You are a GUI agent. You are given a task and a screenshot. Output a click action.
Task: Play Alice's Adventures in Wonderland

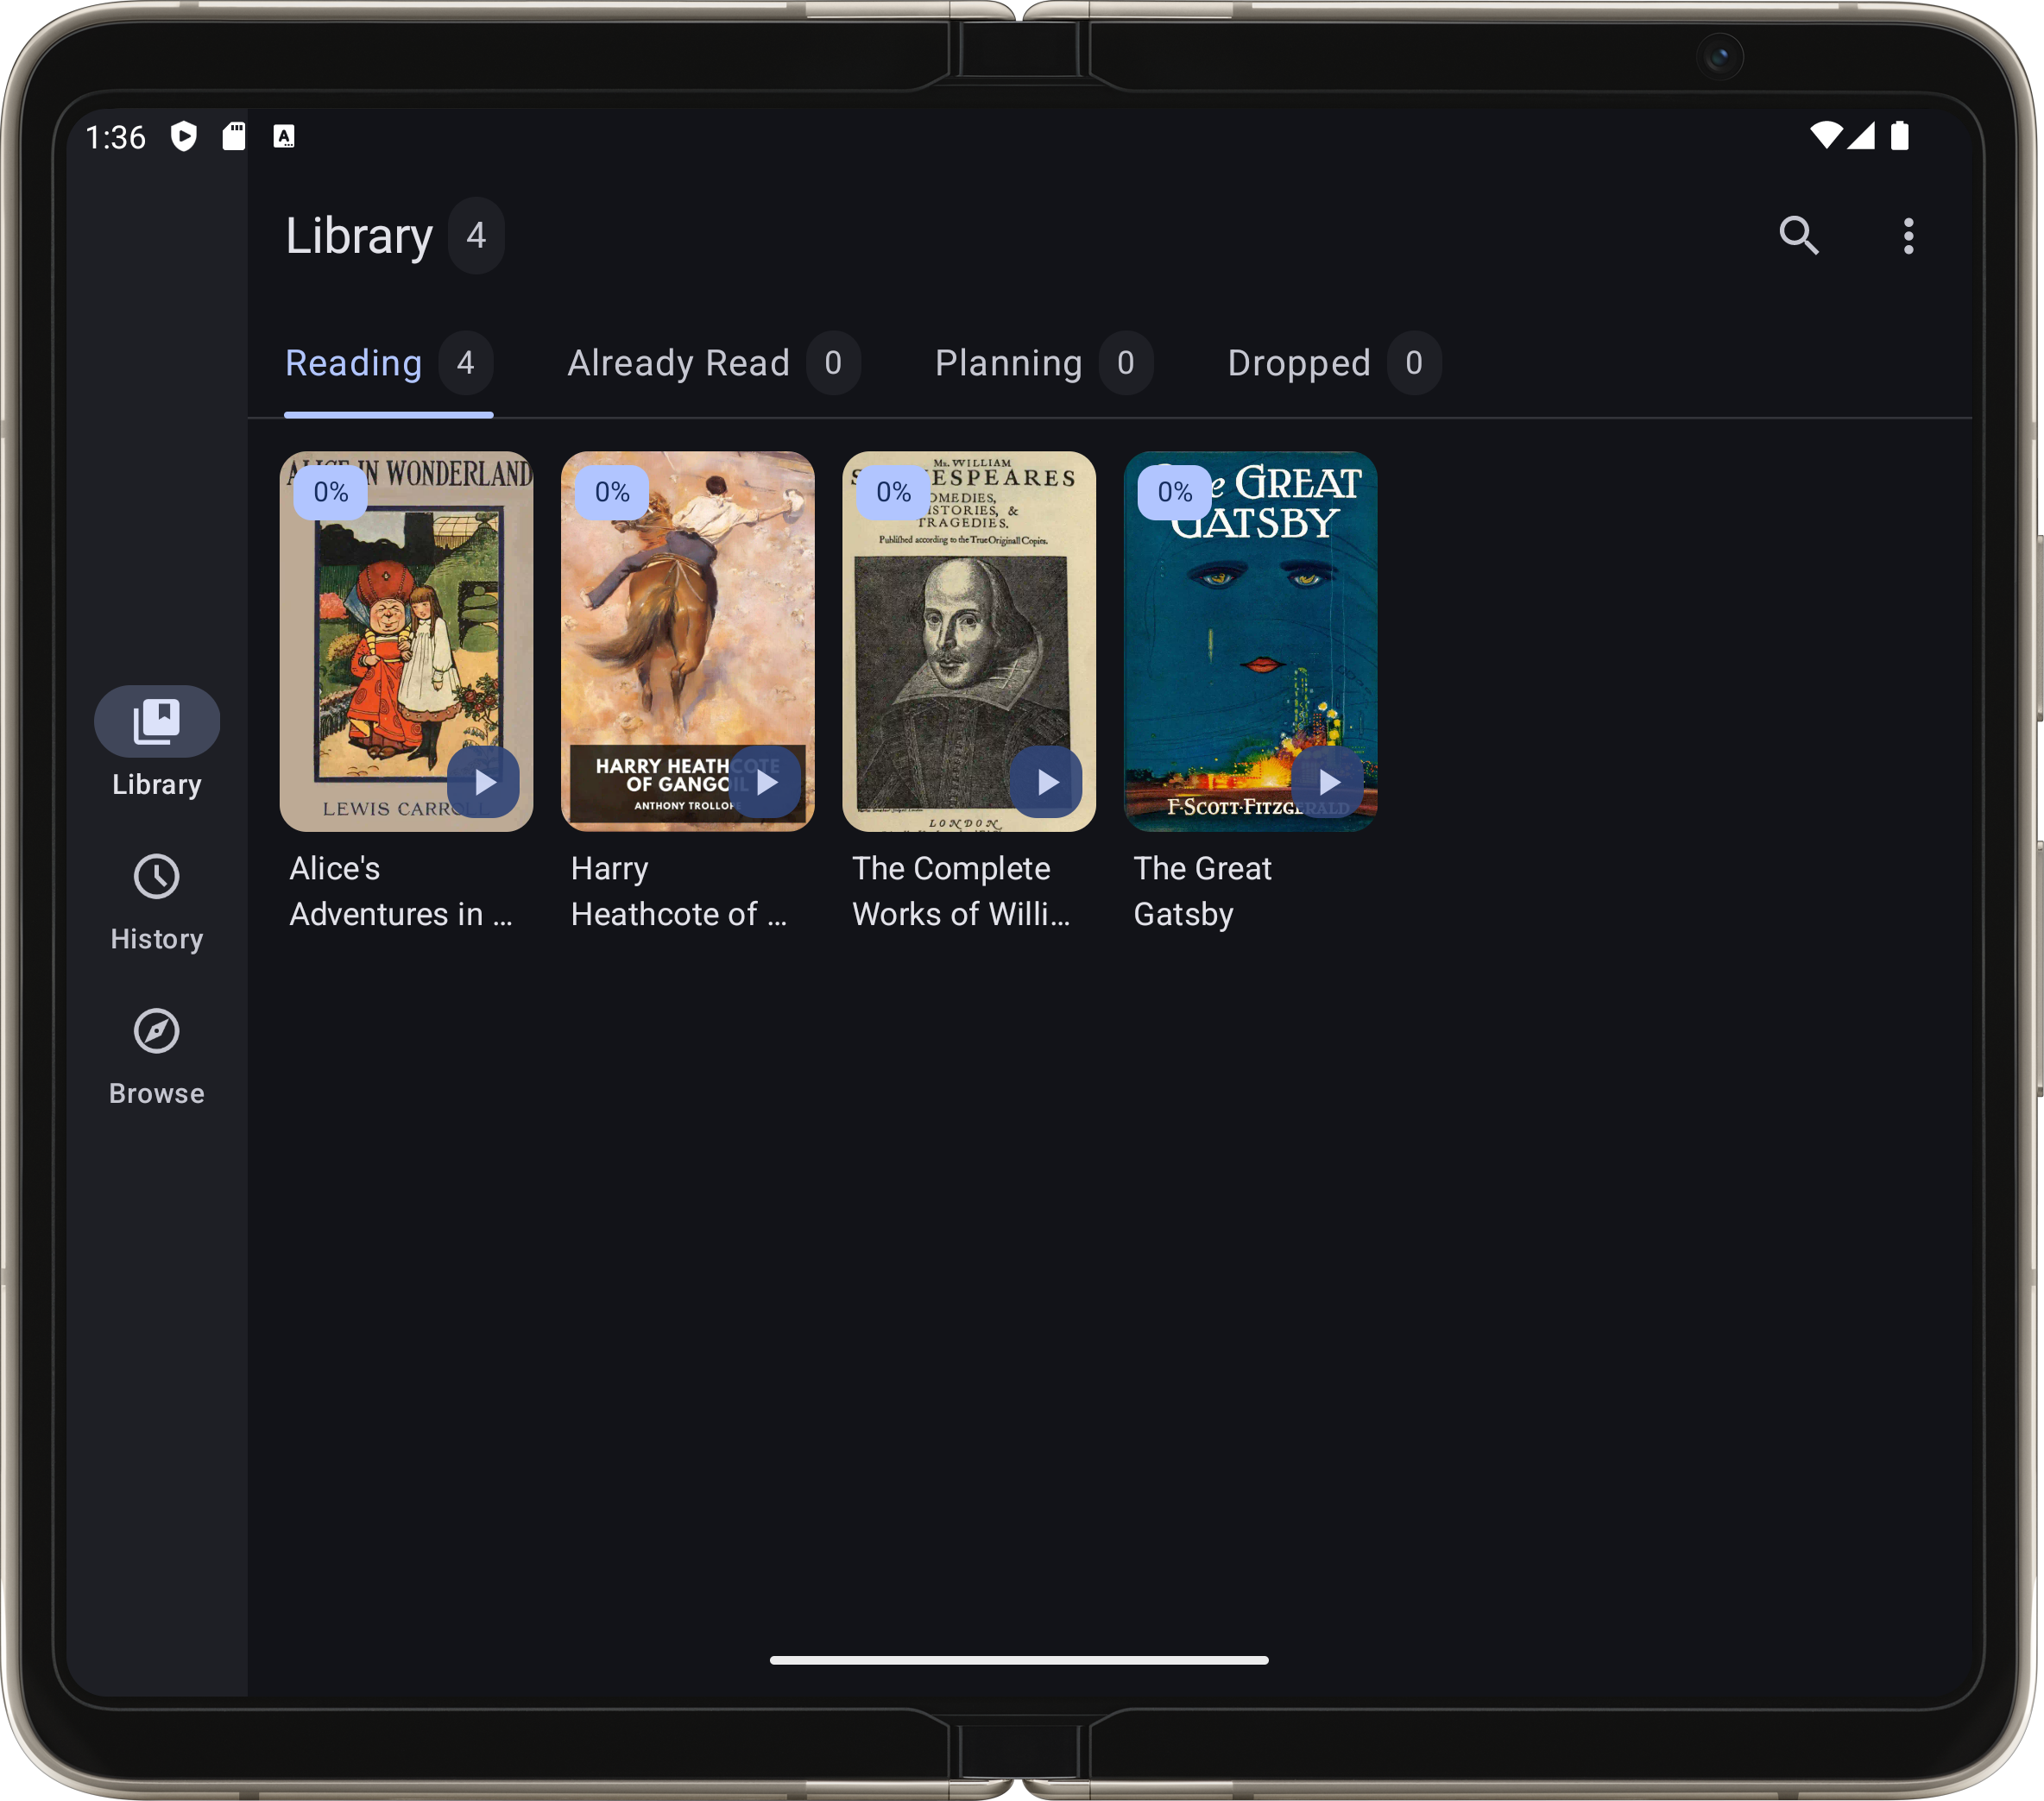[x=484, y=782]
